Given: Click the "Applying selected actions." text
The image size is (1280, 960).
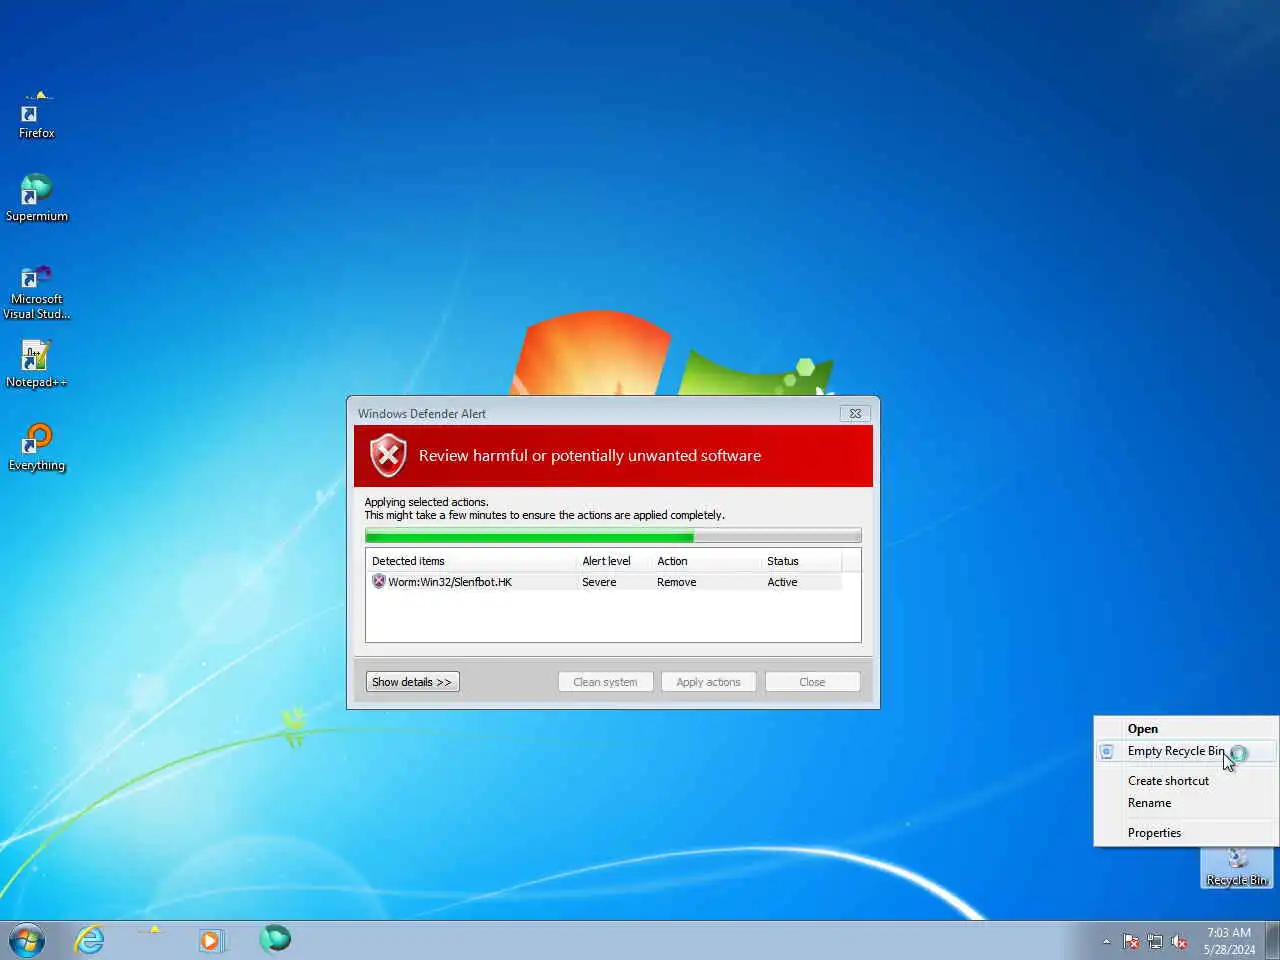Looking at the screenshot, I should coord(426,502).
